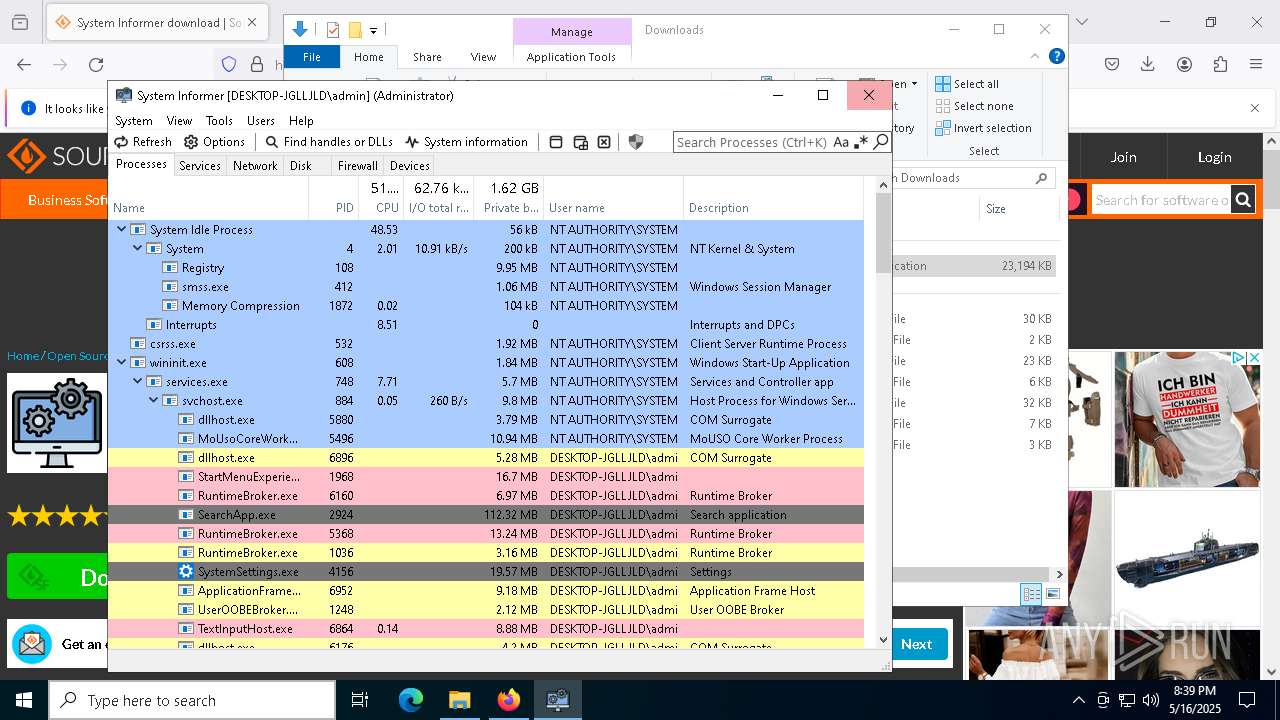Collapse the System process node

pyautogui.click(x=138, y=248)
